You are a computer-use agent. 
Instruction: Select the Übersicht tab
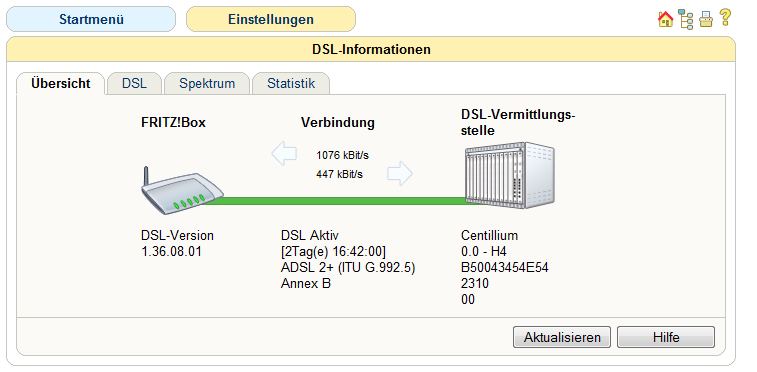[x=60, y=83]
